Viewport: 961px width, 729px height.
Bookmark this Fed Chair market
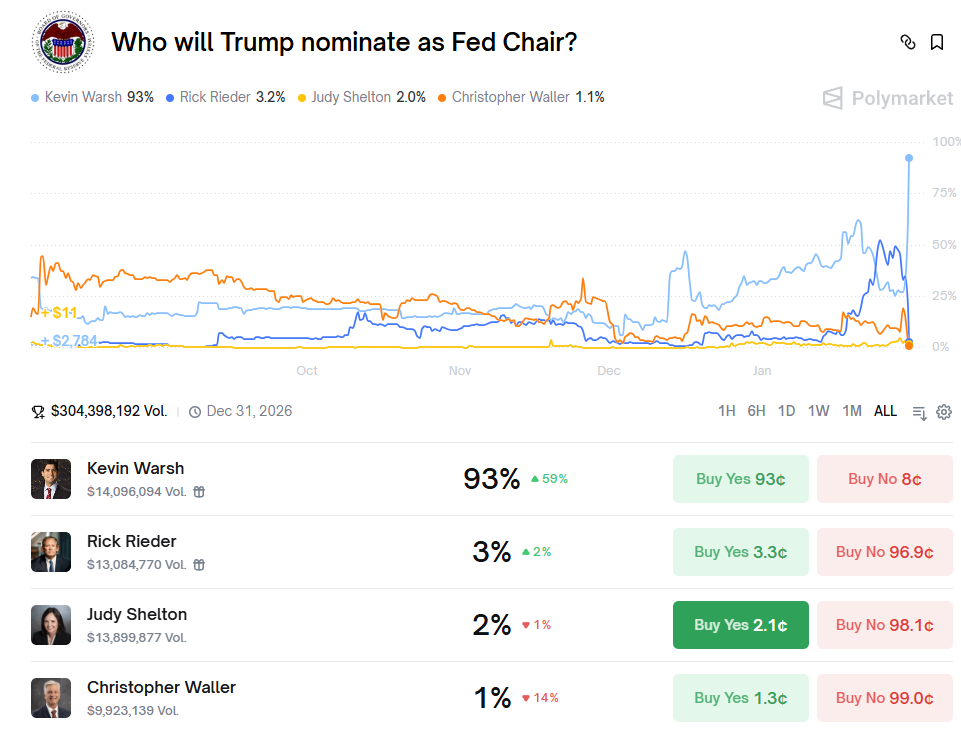tap(937, 42)
